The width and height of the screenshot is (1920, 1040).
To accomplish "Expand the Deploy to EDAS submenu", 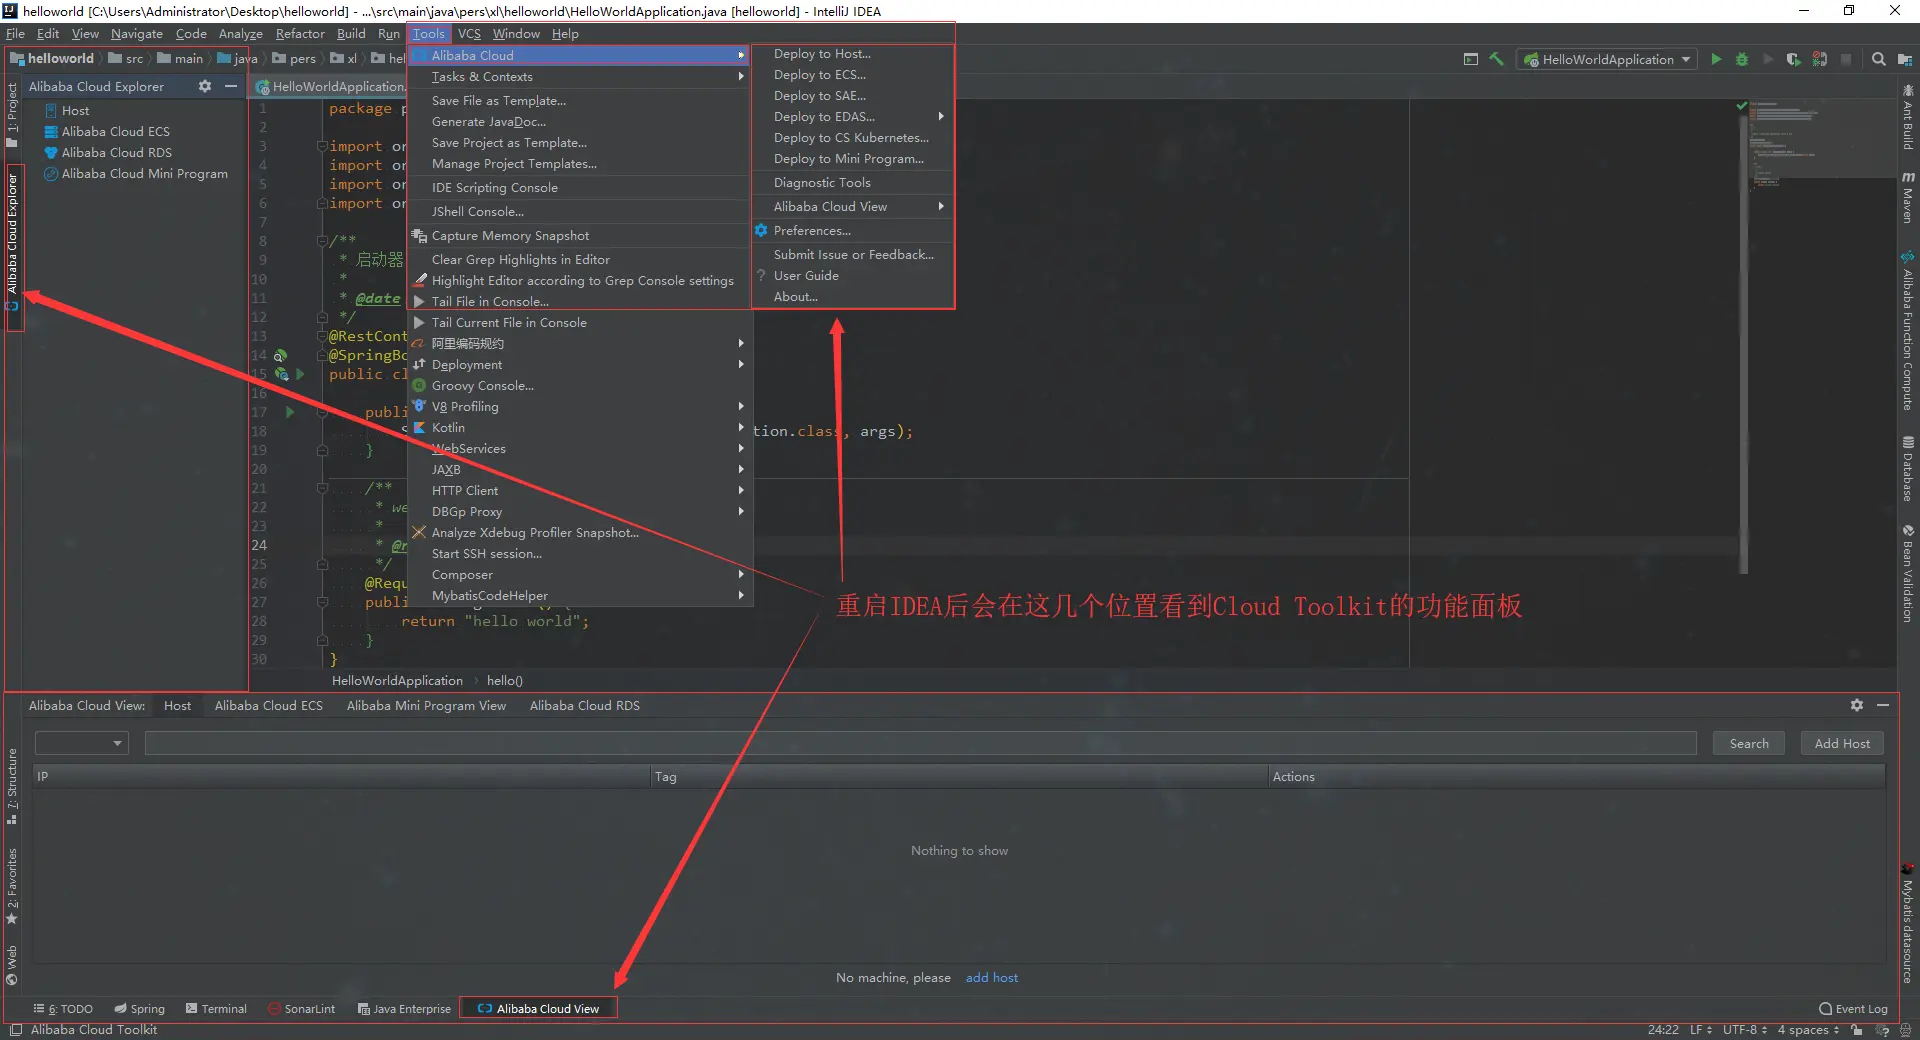I will (x=853, y=117).
